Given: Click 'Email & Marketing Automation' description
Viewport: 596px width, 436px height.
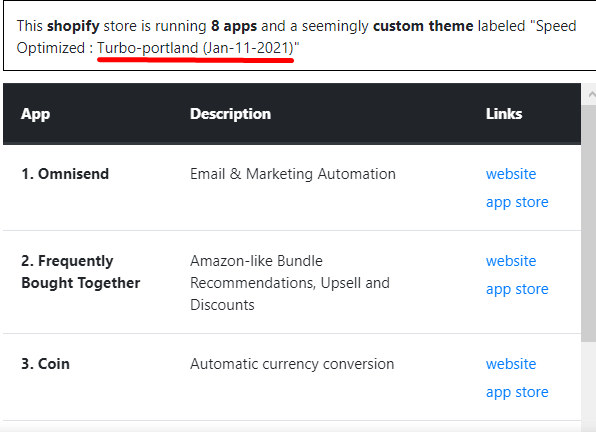Looking at the screenshot, I should tap(293, 174).
